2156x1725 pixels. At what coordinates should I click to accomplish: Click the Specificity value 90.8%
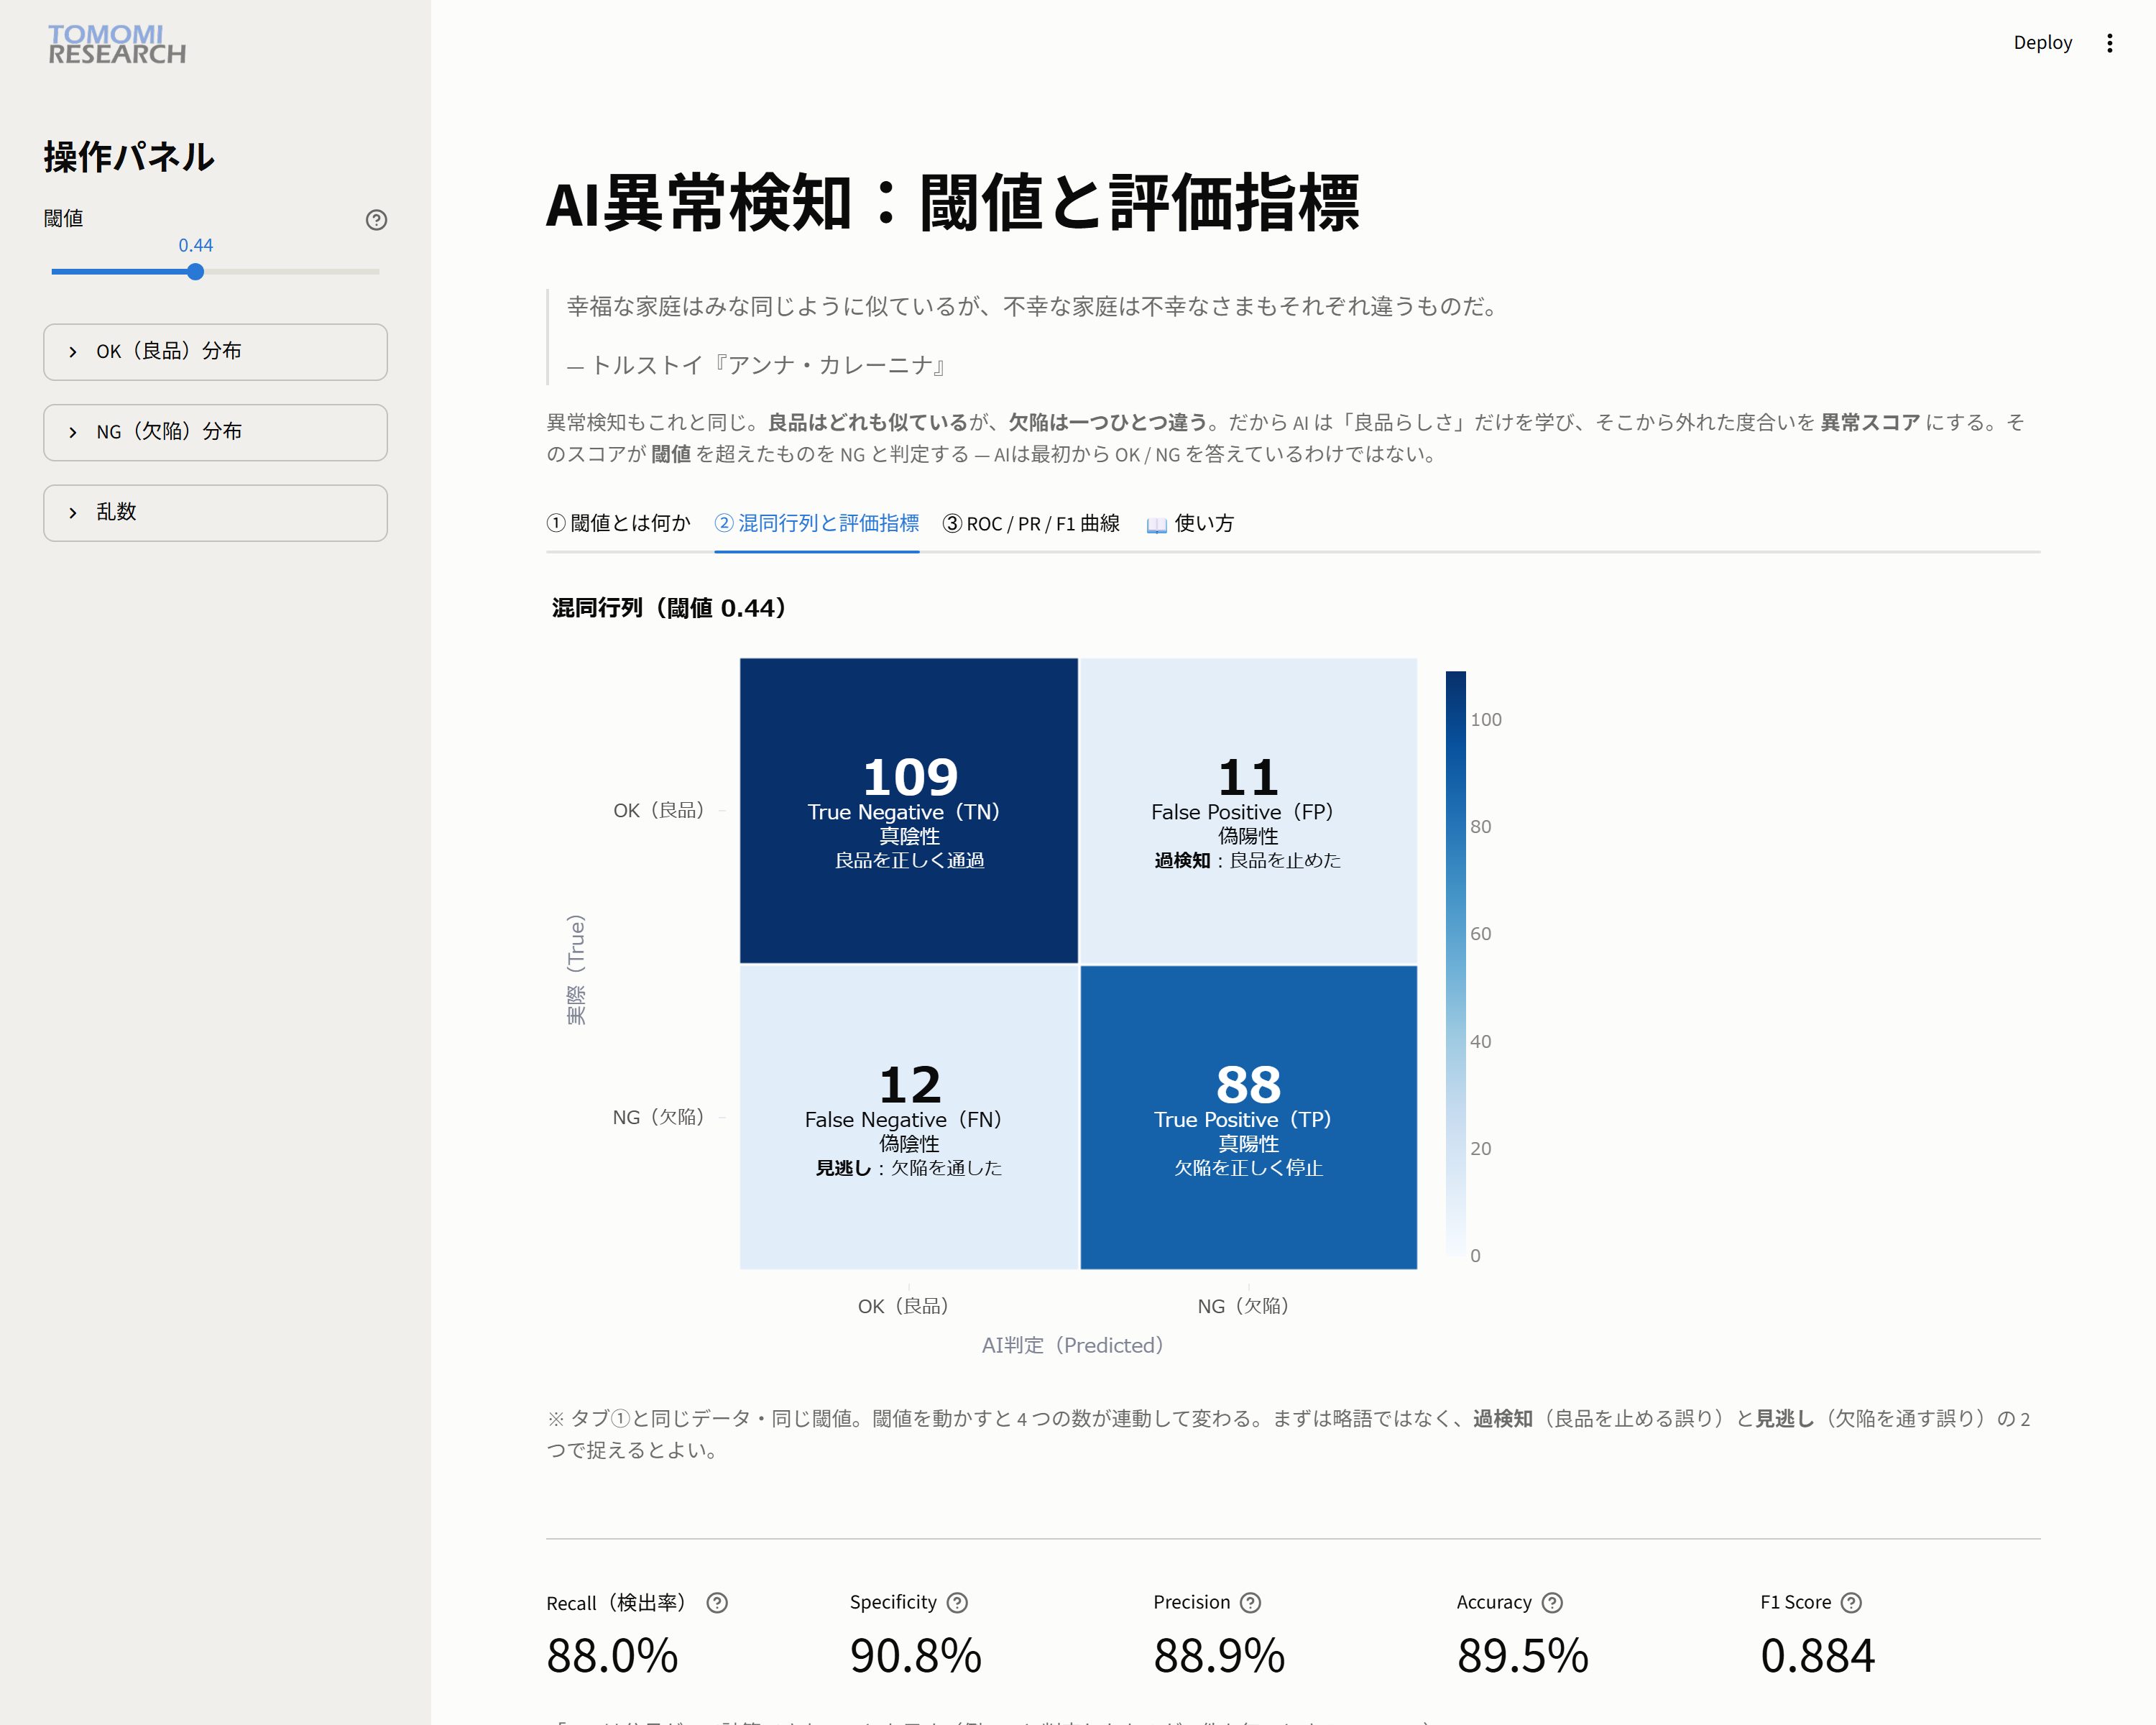(915, 1656)
